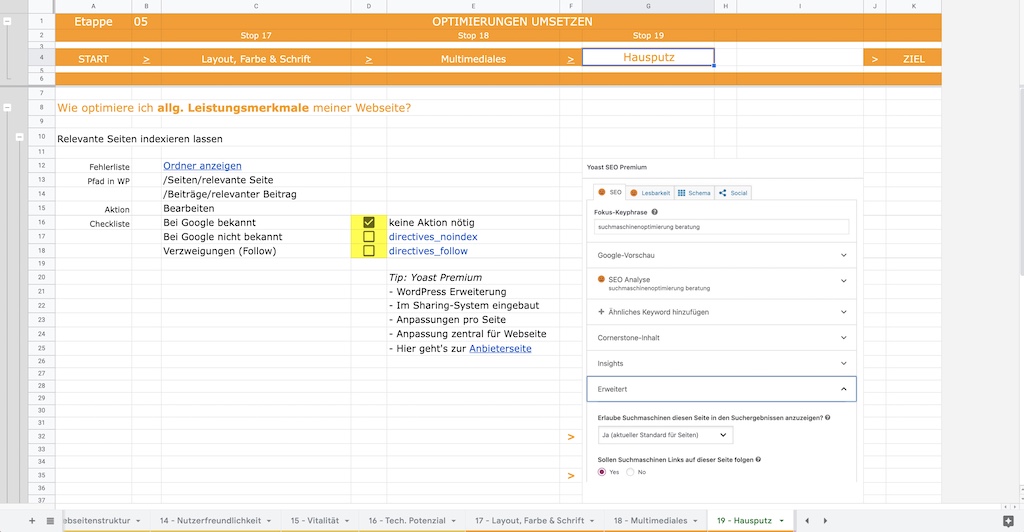Open the Ordner anzeigen link
The width and height of the screenshot is (1024, 532).
pos(202,166)
